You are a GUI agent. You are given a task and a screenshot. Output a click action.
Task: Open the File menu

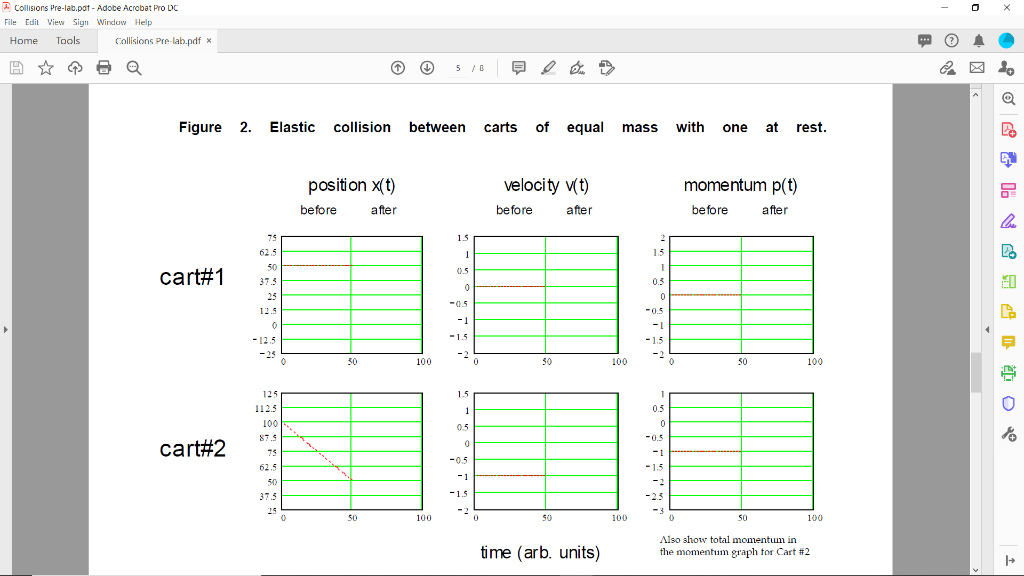[x=10, y=21]
